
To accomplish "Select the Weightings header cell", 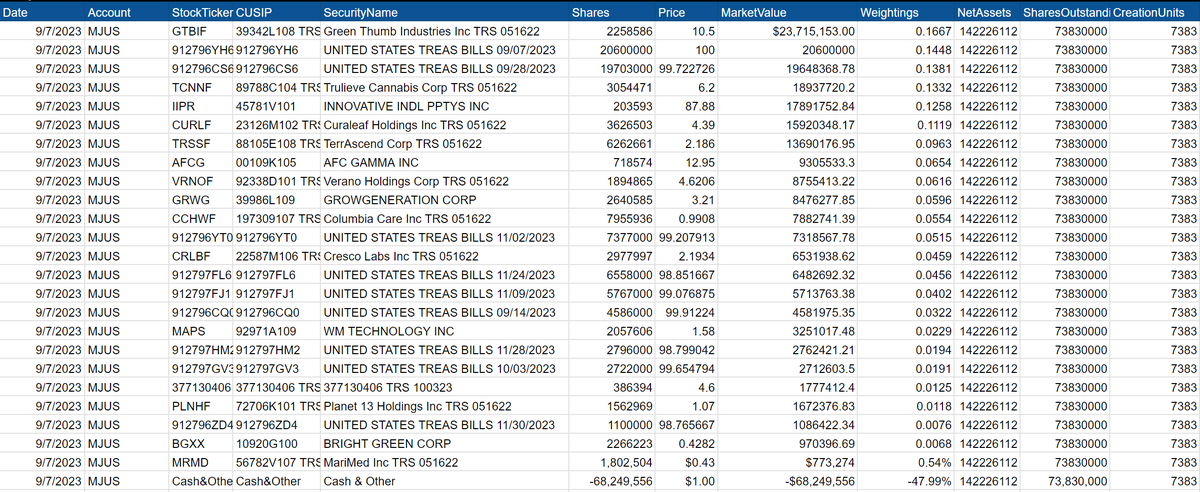I will pos(889,13).
